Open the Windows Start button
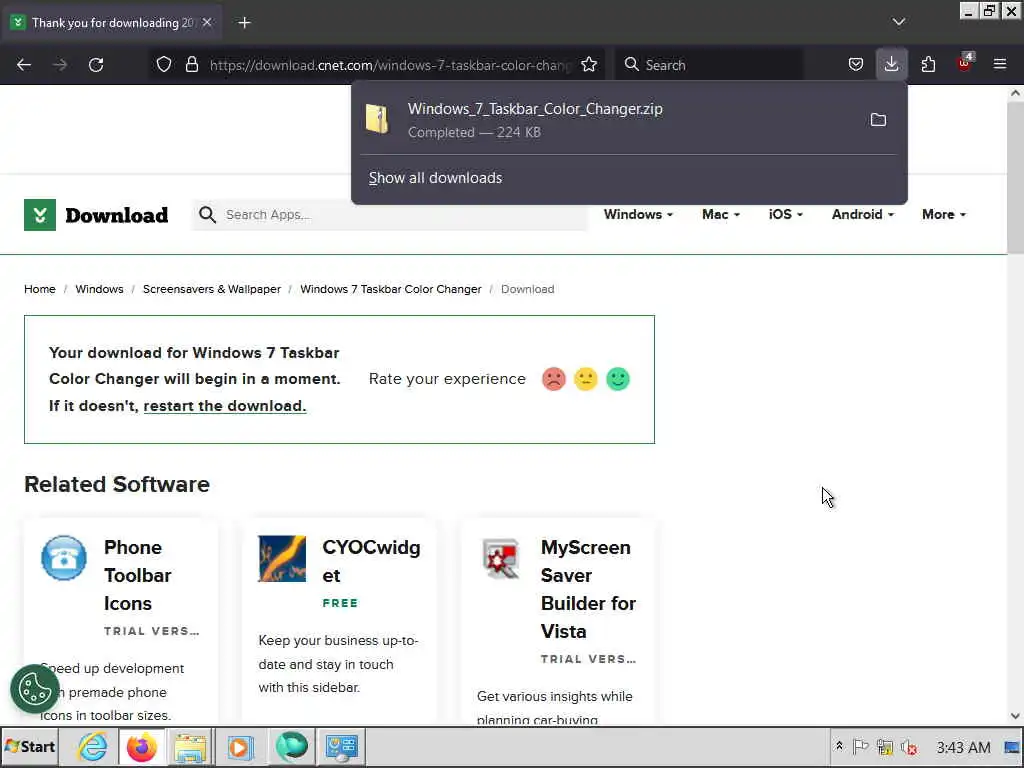1024x768 pixels. [x=29, y=747]
